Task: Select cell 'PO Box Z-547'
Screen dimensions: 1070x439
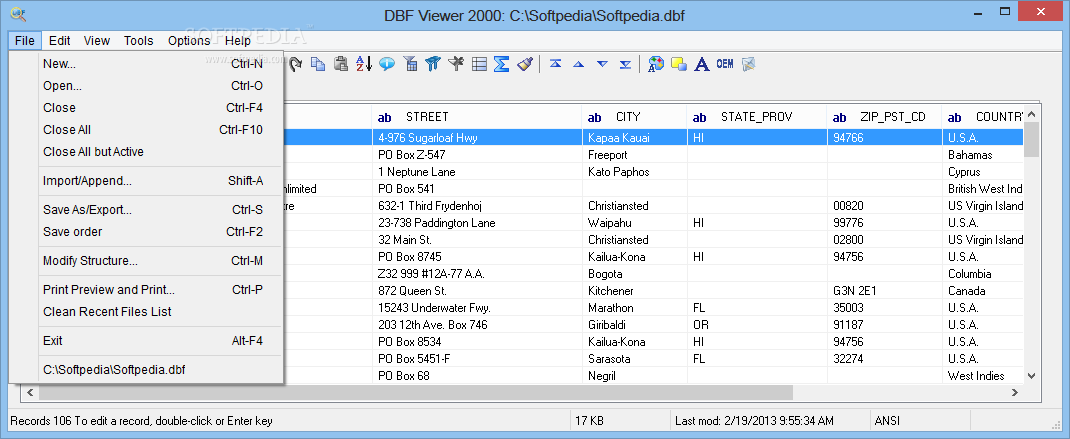Action: [x=477, y=155]
